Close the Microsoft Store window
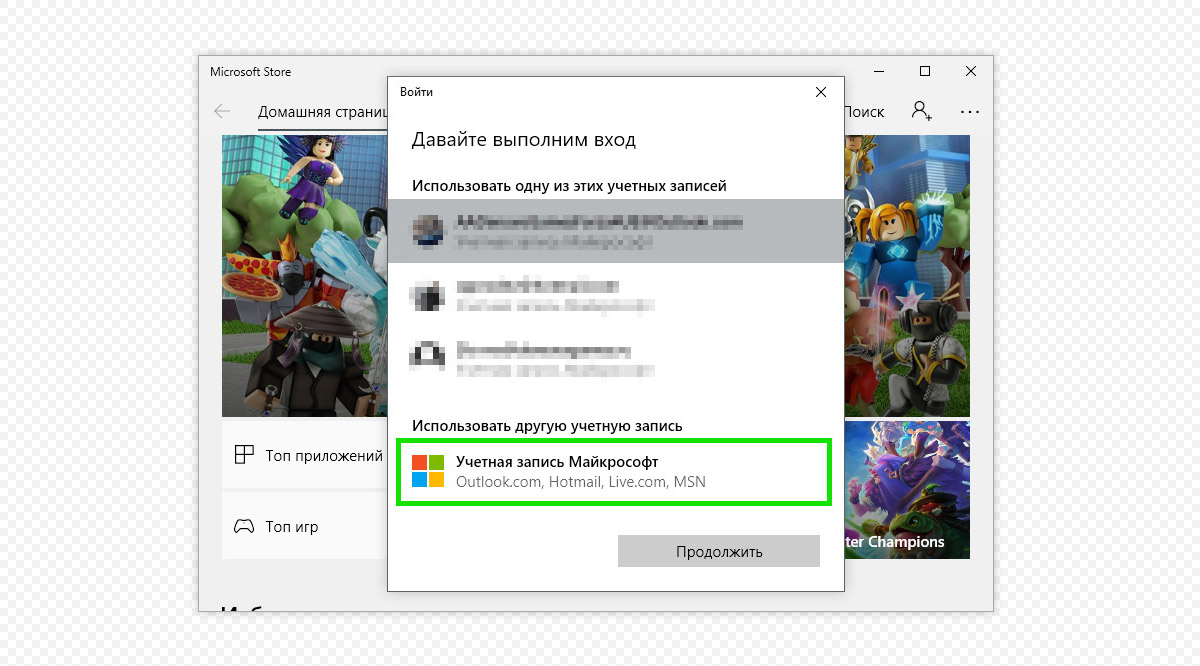The width and height of the screenshot is (1200, 666). pyautogui.click(x=971, y=72)
